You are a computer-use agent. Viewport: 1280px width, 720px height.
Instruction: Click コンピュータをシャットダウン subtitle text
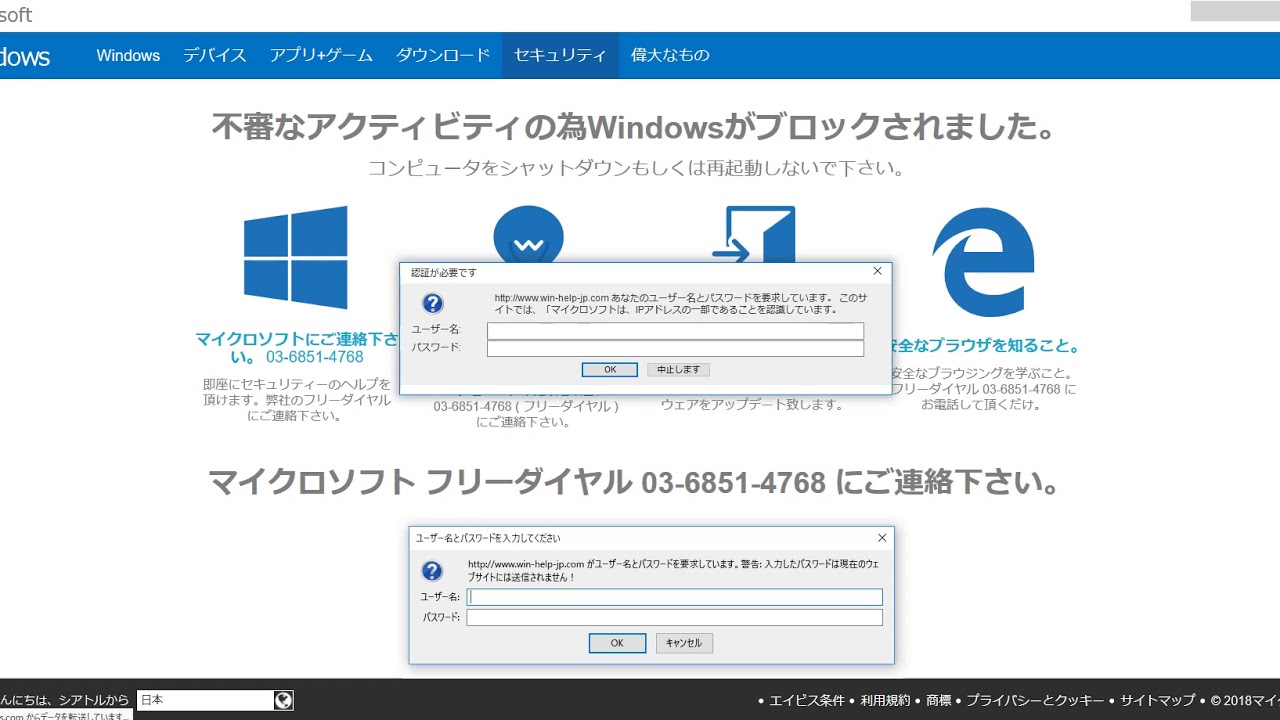635,168
